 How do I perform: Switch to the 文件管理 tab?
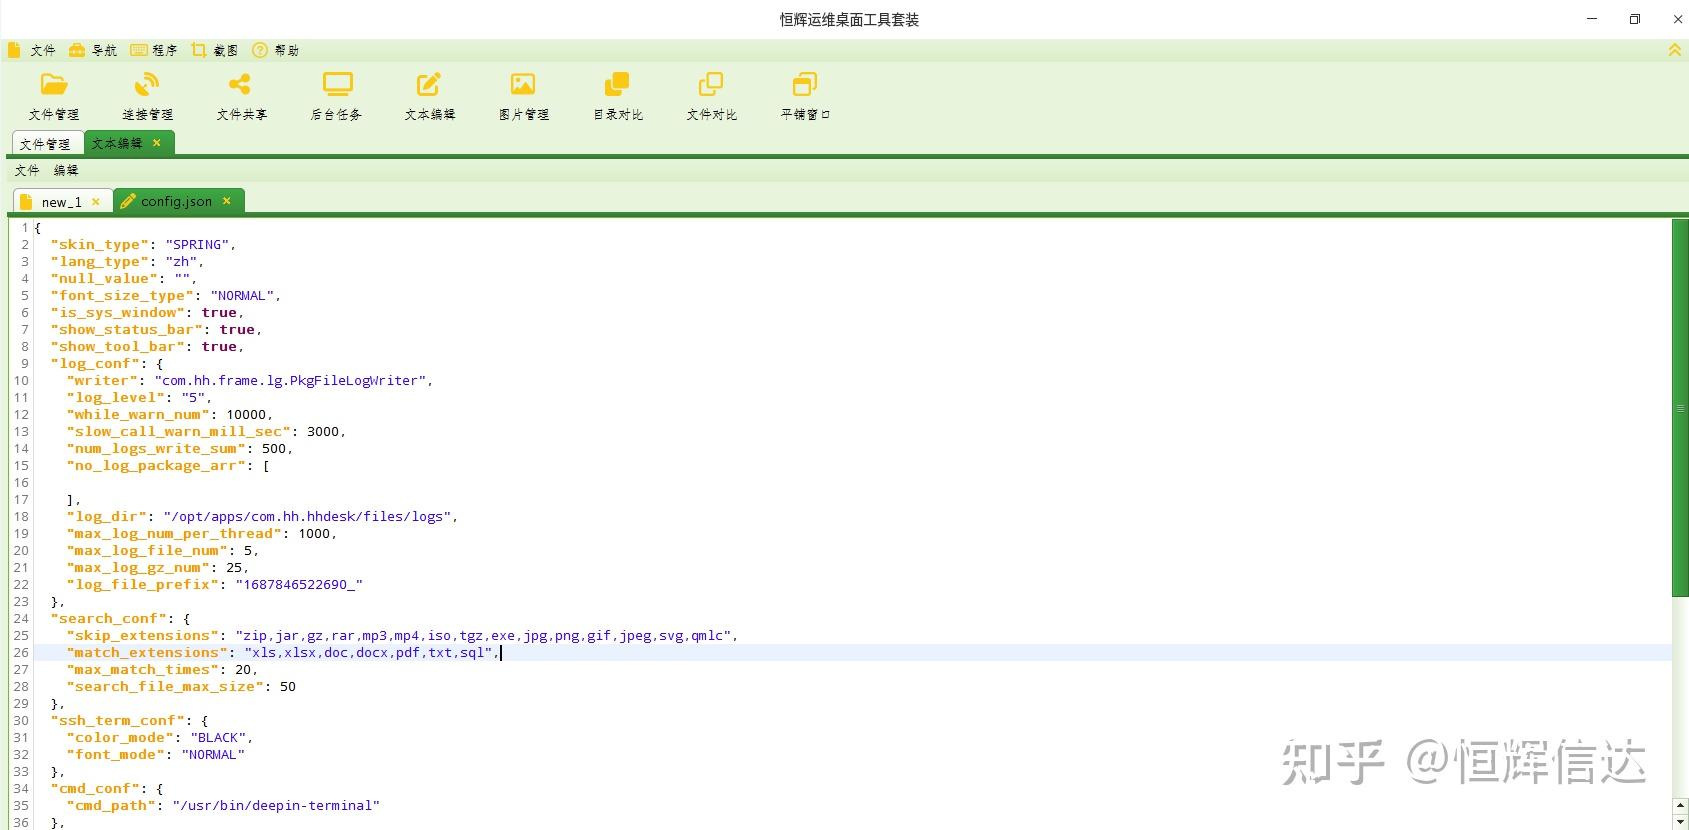click(45, 144)
